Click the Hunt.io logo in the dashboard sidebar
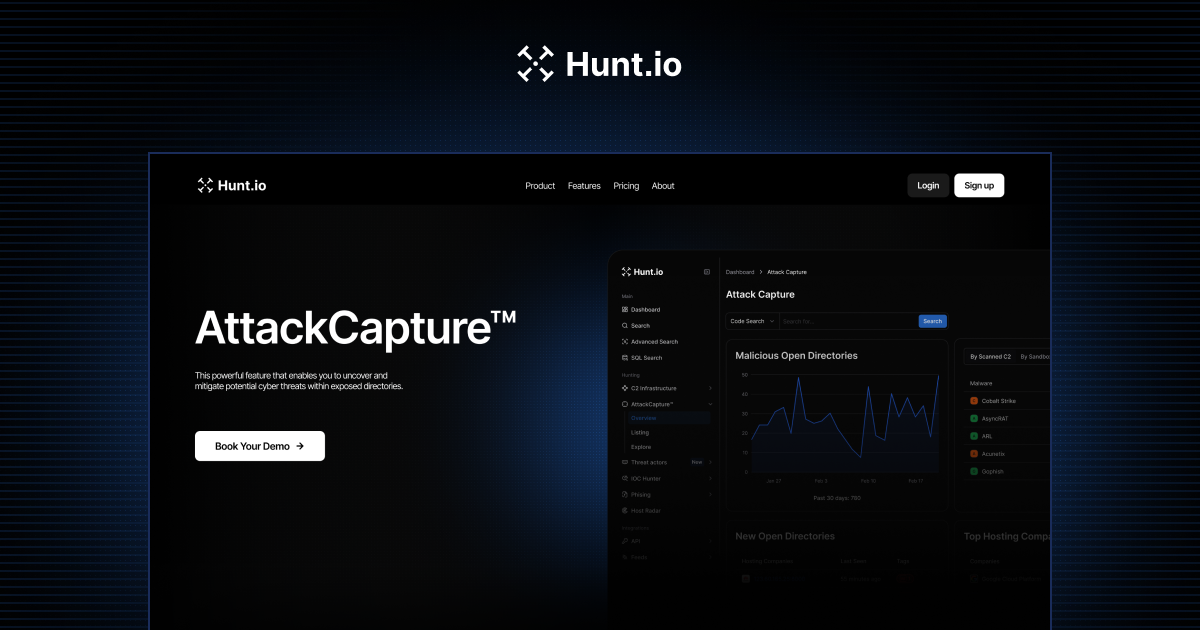The width and height of the screenshot is (1200, 630). click(641, 271)
